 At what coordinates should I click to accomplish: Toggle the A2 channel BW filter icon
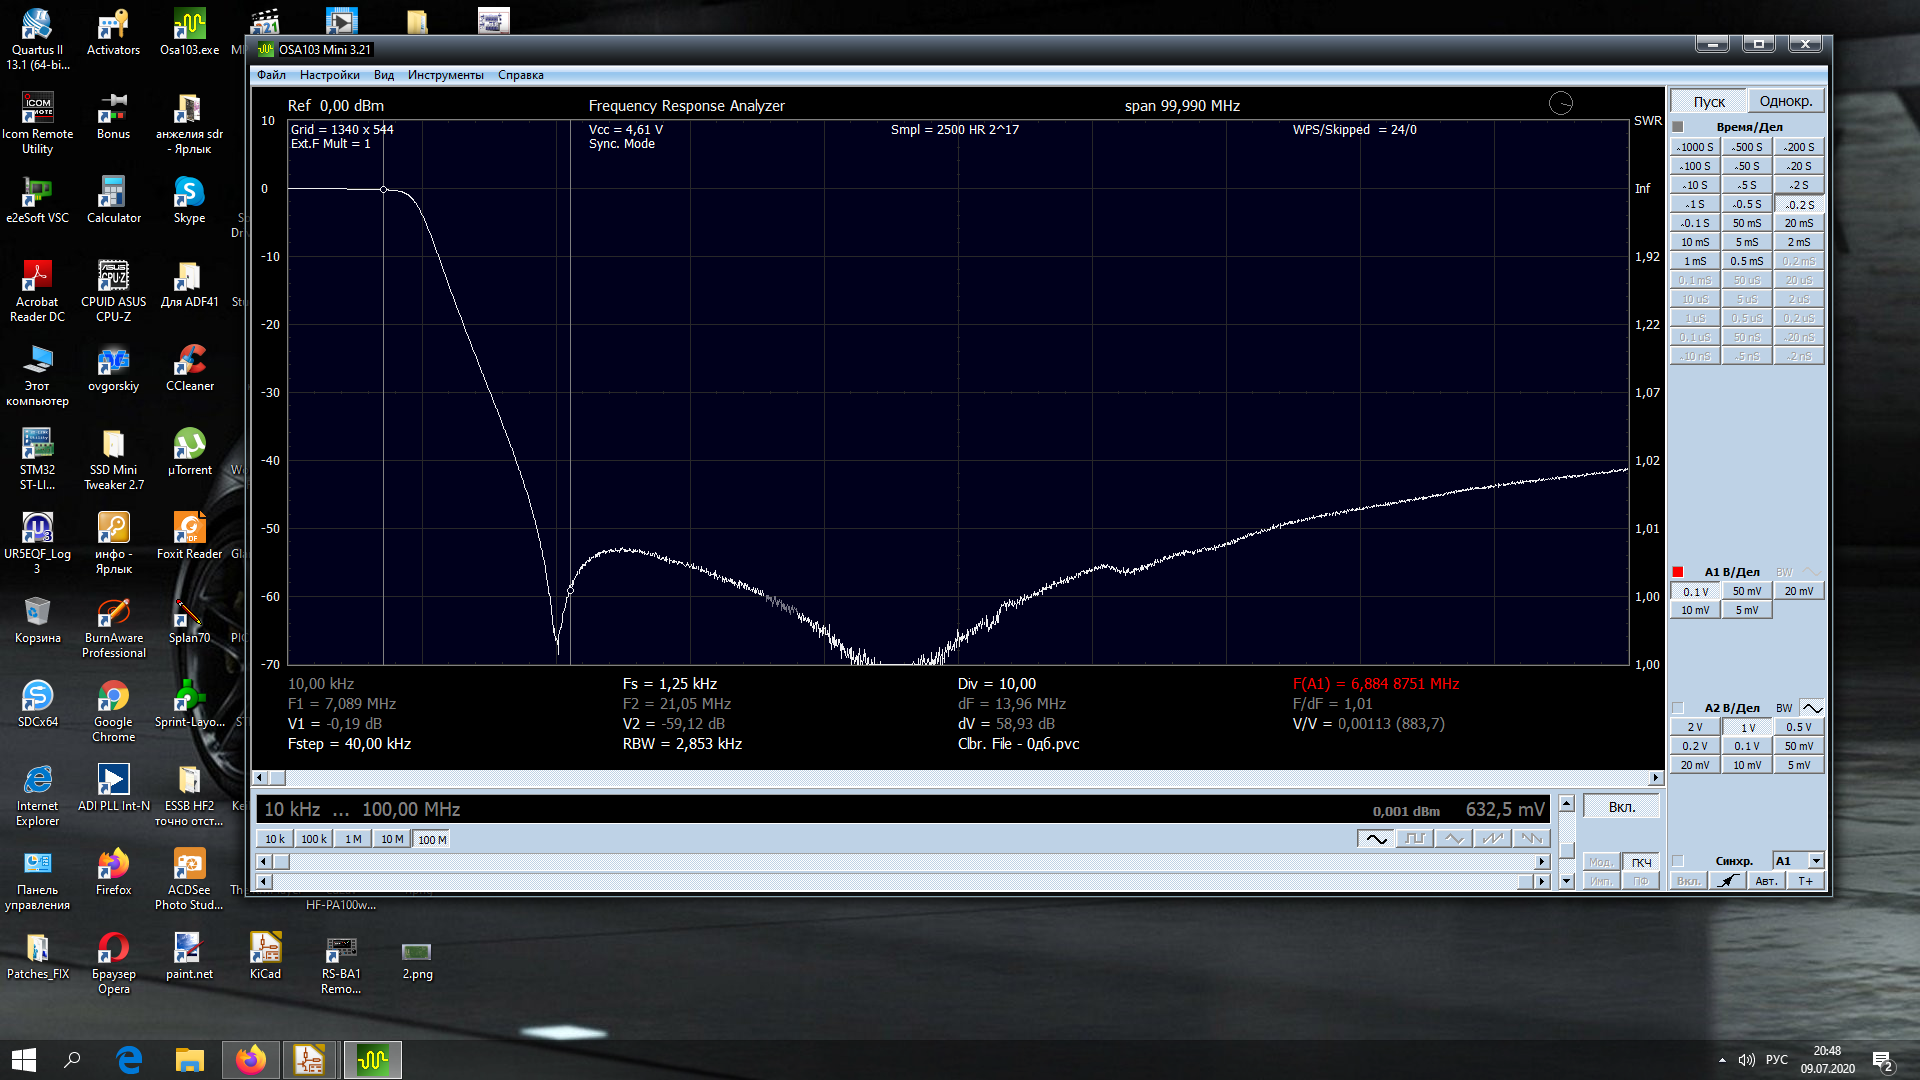click(x=1812, y=708)
